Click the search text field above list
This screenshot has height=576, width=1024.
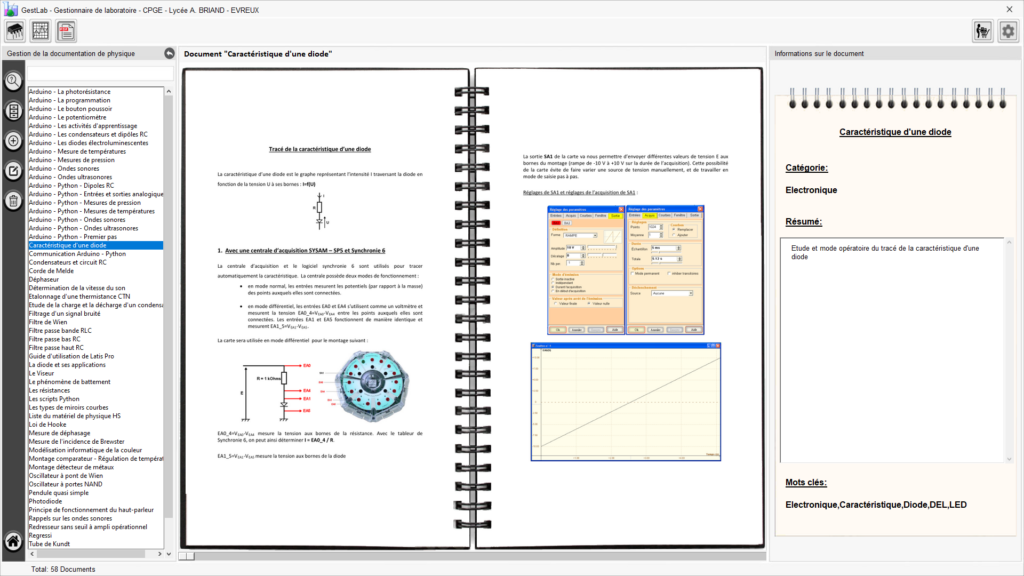click(100, 73)
